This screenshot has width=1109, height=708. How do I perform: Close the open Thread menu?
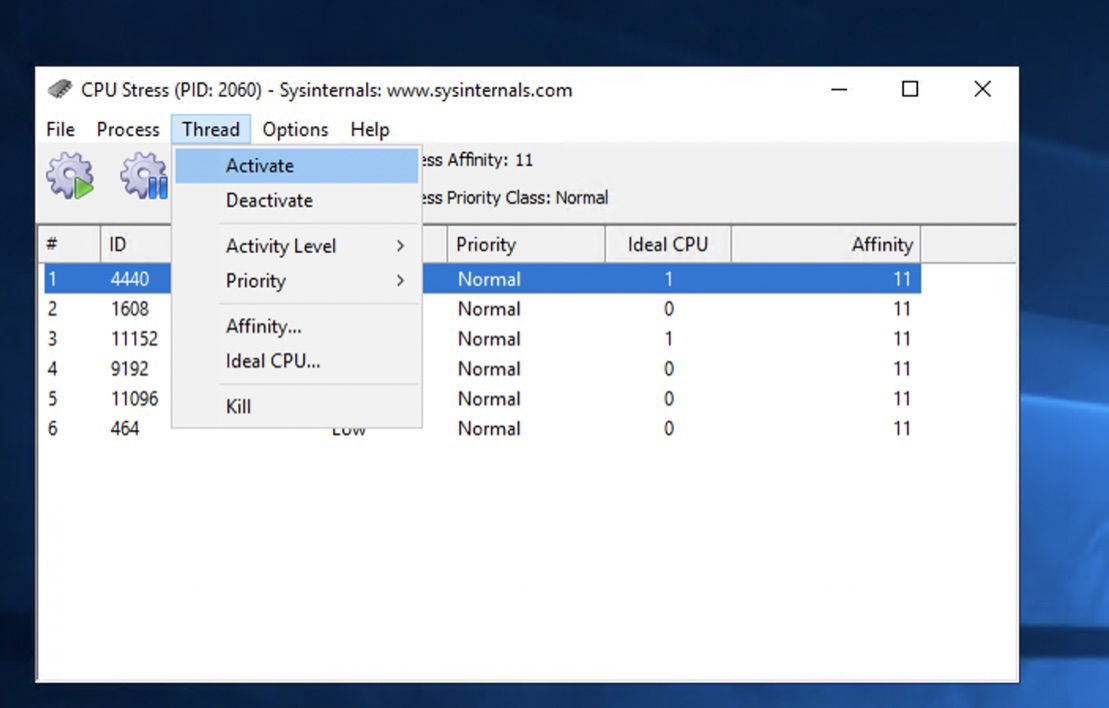pyautogui.click(x=211, y=129)
